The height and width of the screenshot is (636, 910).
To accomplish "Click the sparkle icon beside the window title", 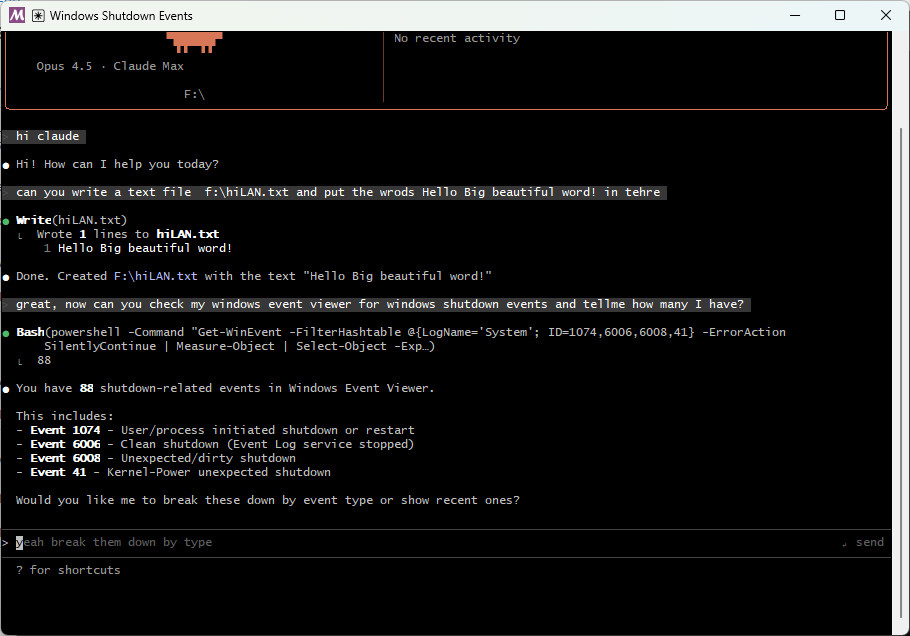I will click(x=36, y=15).
